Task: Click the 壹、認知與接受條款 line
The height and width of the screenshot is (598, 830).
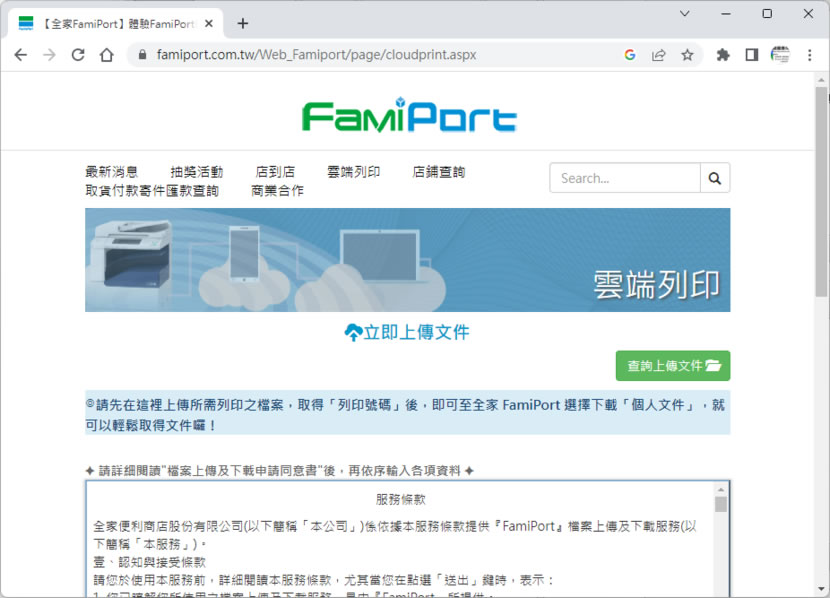Action: point(149,562)
